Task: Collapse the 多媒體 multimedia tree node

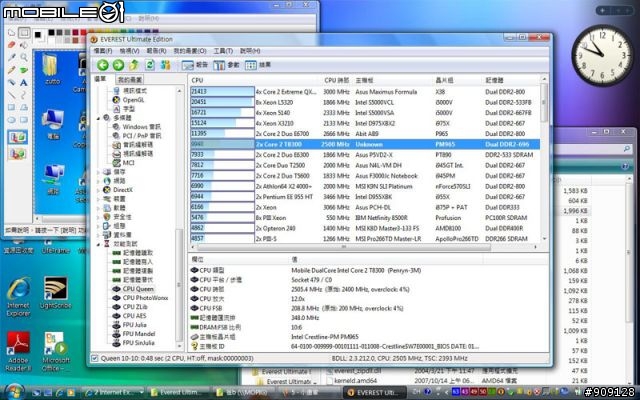Action: coord(98,118)
